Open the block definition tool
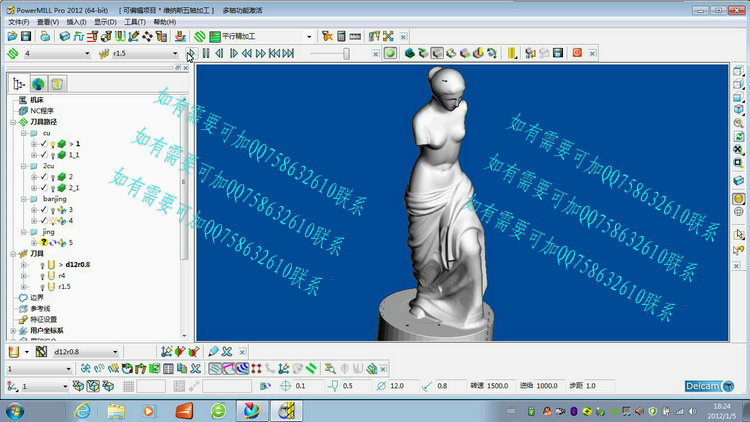Image resolution: width=750 pixels, height=422 pixels. point(65,36)
